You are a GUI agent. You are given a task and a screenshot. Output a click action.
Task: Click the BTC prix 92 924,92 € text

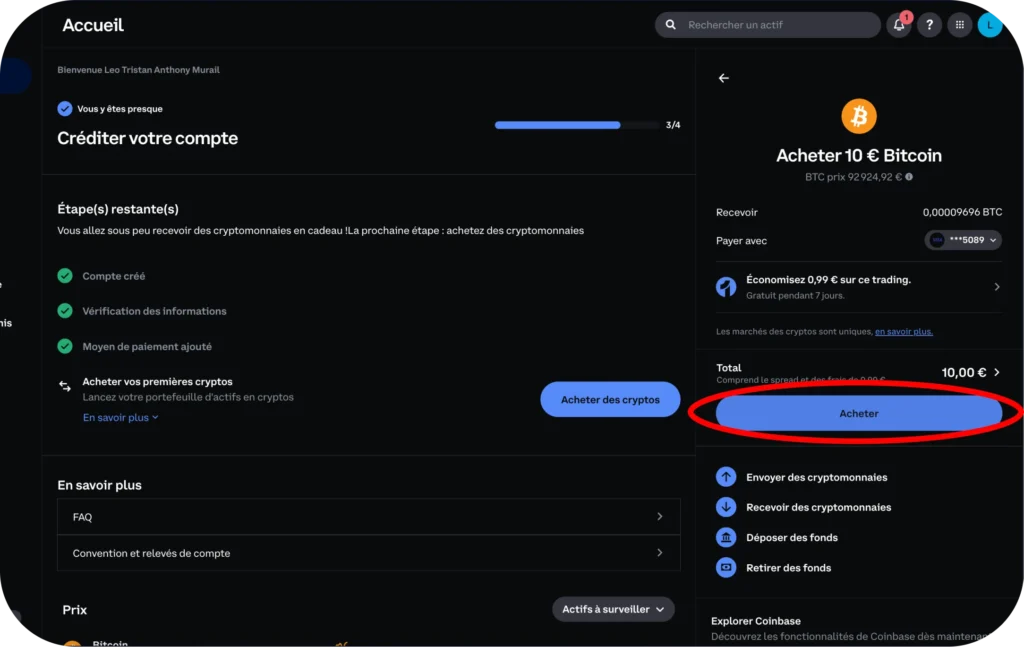click(x=853, y=177)
